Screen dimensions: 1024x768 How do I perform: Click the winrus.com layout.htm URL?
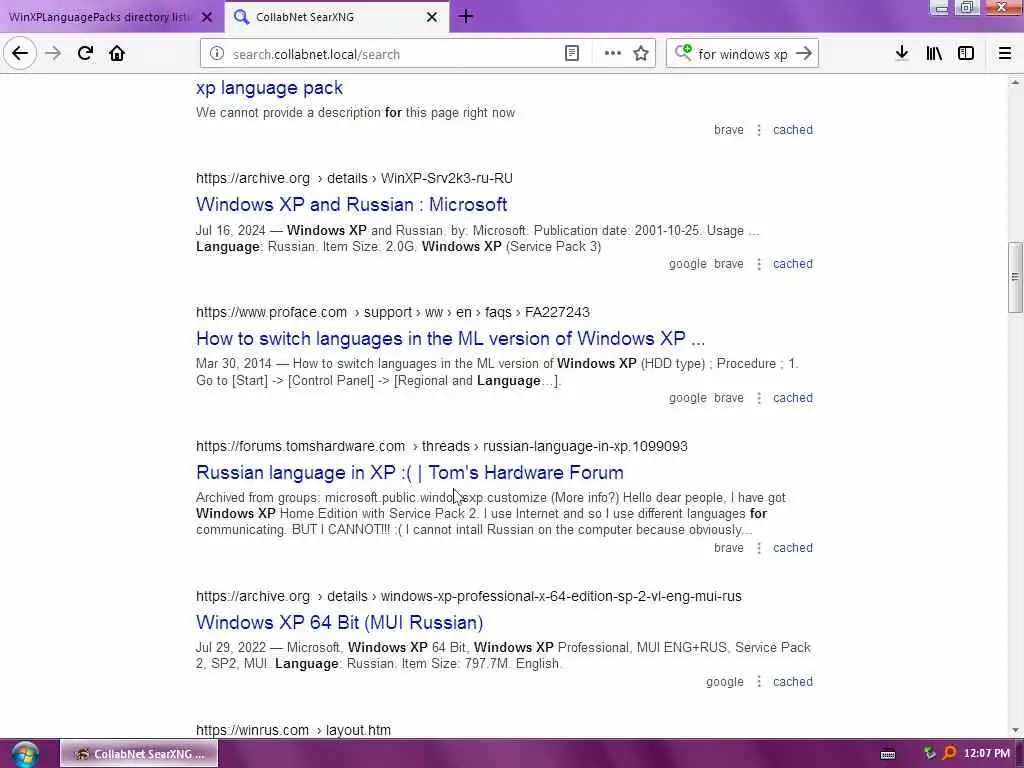(293, 730)
